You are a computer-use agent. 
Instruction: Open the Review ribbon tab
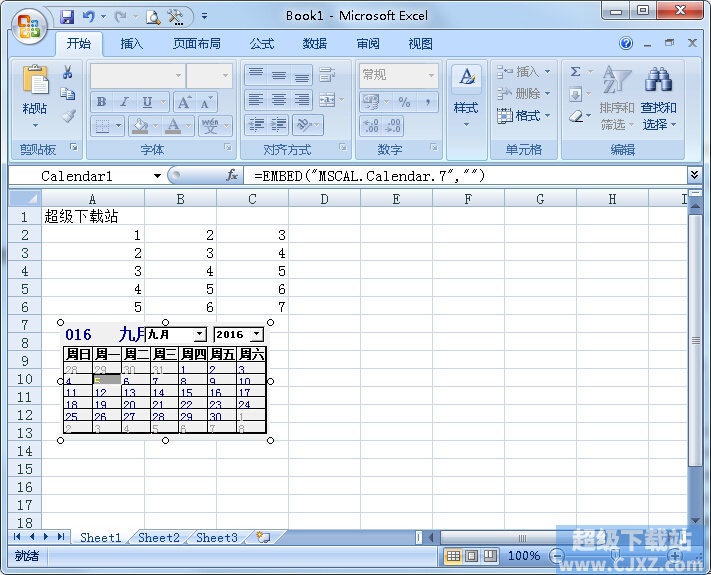pos(368,44)
